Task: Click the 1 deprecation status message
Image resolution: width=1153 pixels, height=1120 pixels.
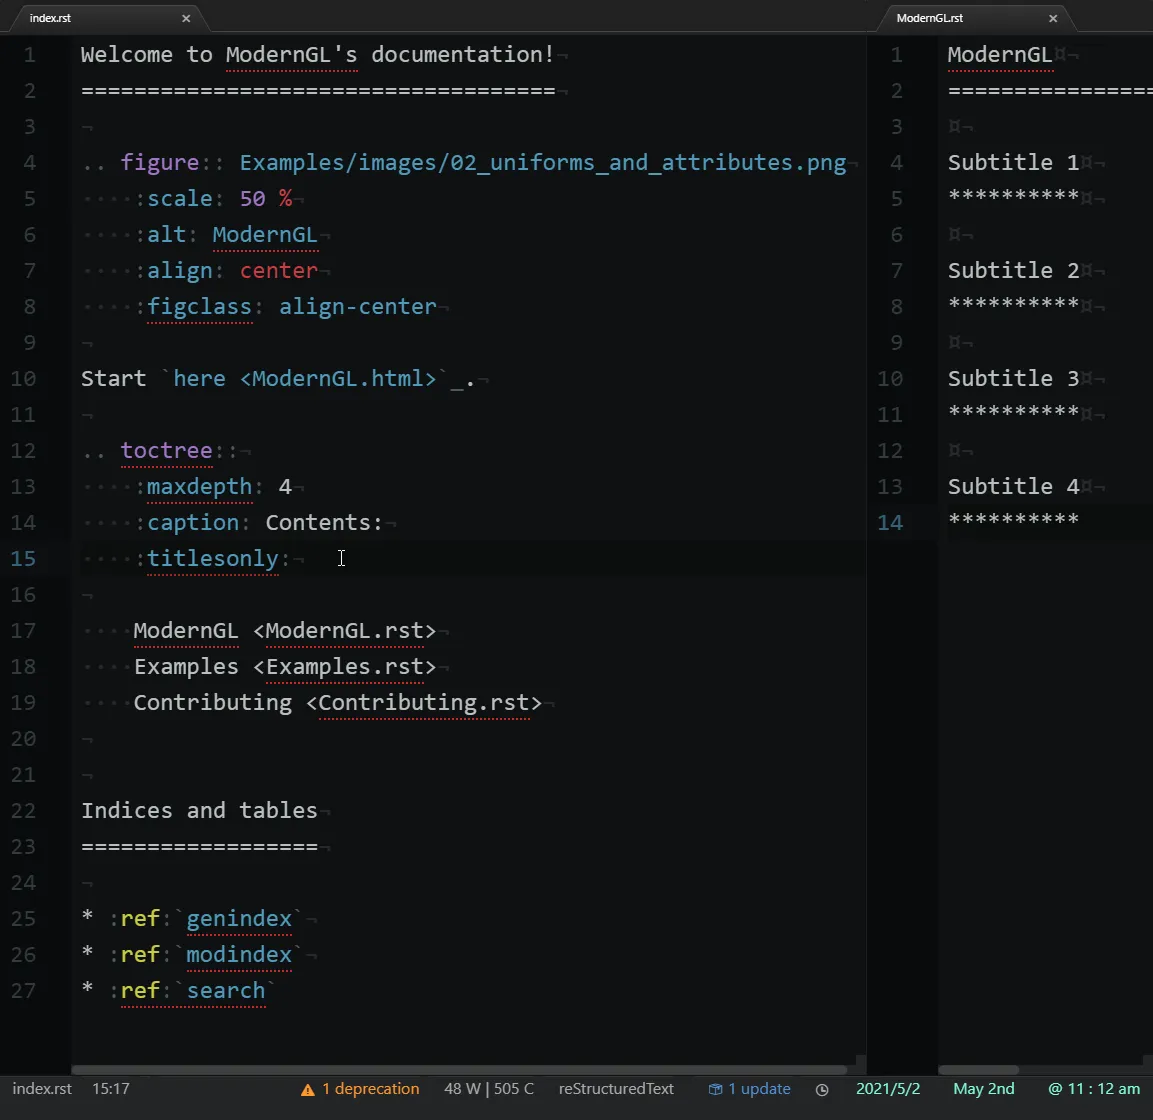Action: 370,1089
